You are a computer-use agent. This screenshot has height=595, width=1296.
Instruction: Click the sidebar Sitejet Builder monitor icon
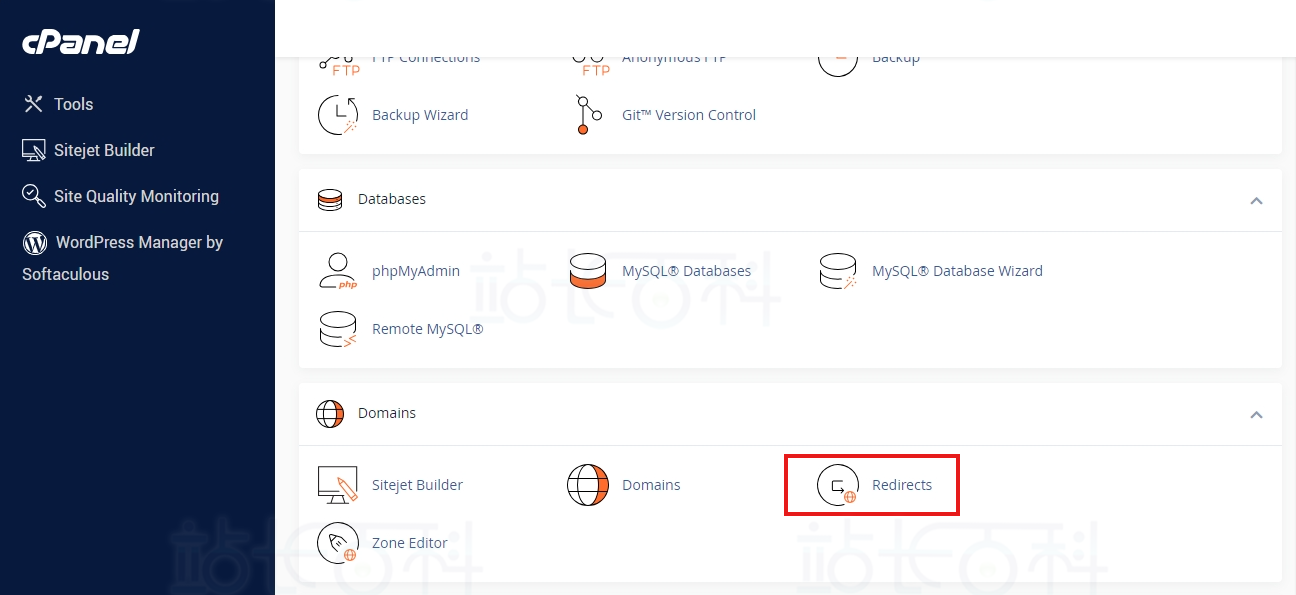34,150
